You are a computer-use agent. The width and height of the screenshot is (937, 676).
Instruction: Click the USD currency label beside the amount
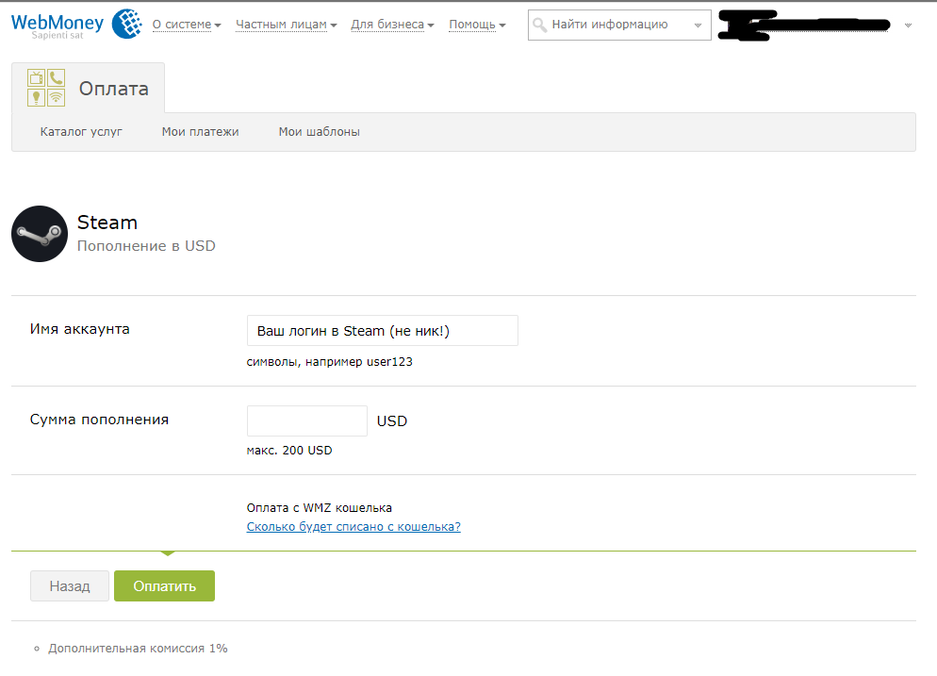[392, 421]
